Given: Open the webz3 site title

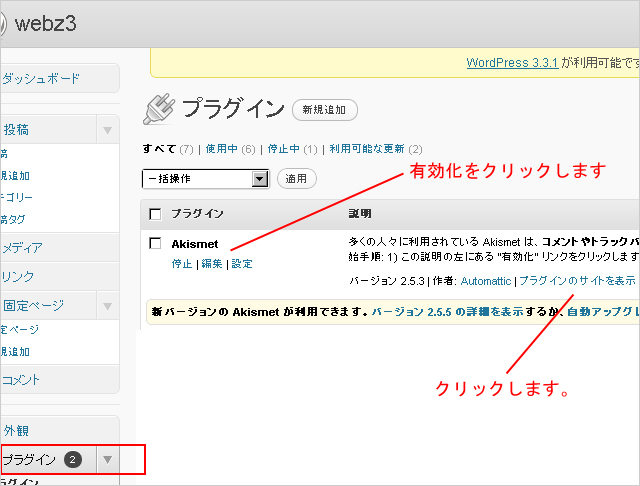Looking at the screenshot, I should [x=45, y=24].
